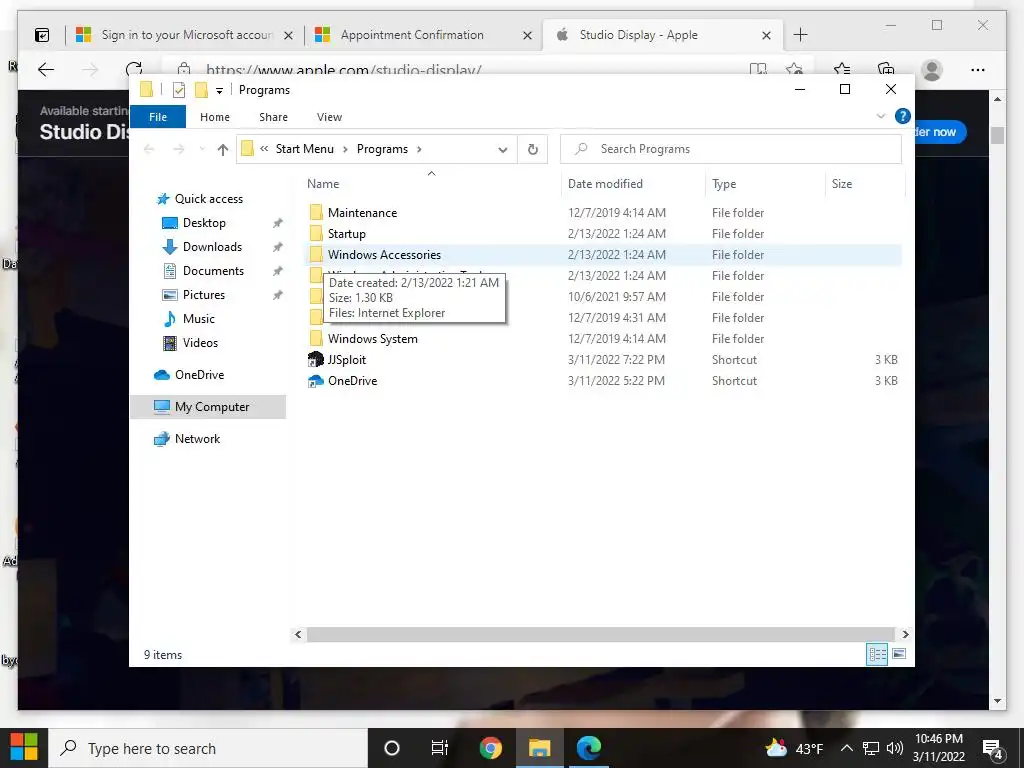Go up one folder level
This screenshot has width=1024, height=768.
223,150
